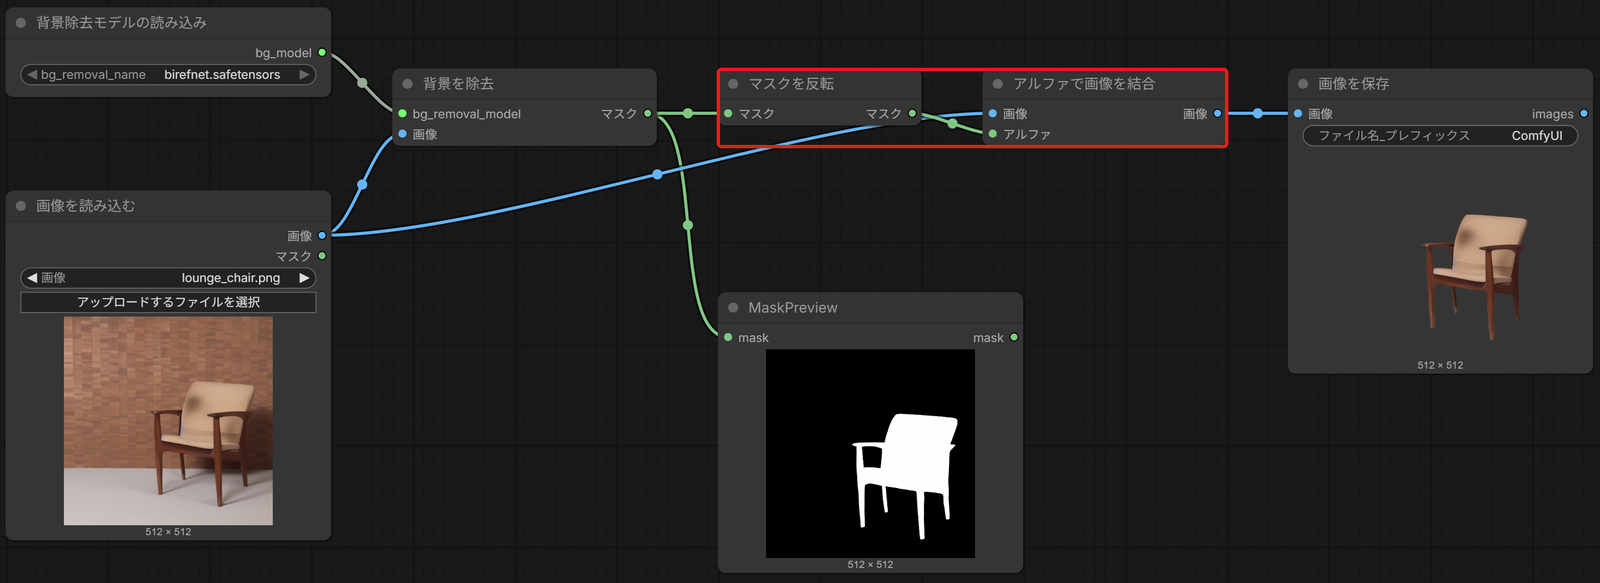This screenshot has width=1600, height=583.
Task: Click the chair photo preview in 画像を読み込む
Action: [x=168, y=421]
